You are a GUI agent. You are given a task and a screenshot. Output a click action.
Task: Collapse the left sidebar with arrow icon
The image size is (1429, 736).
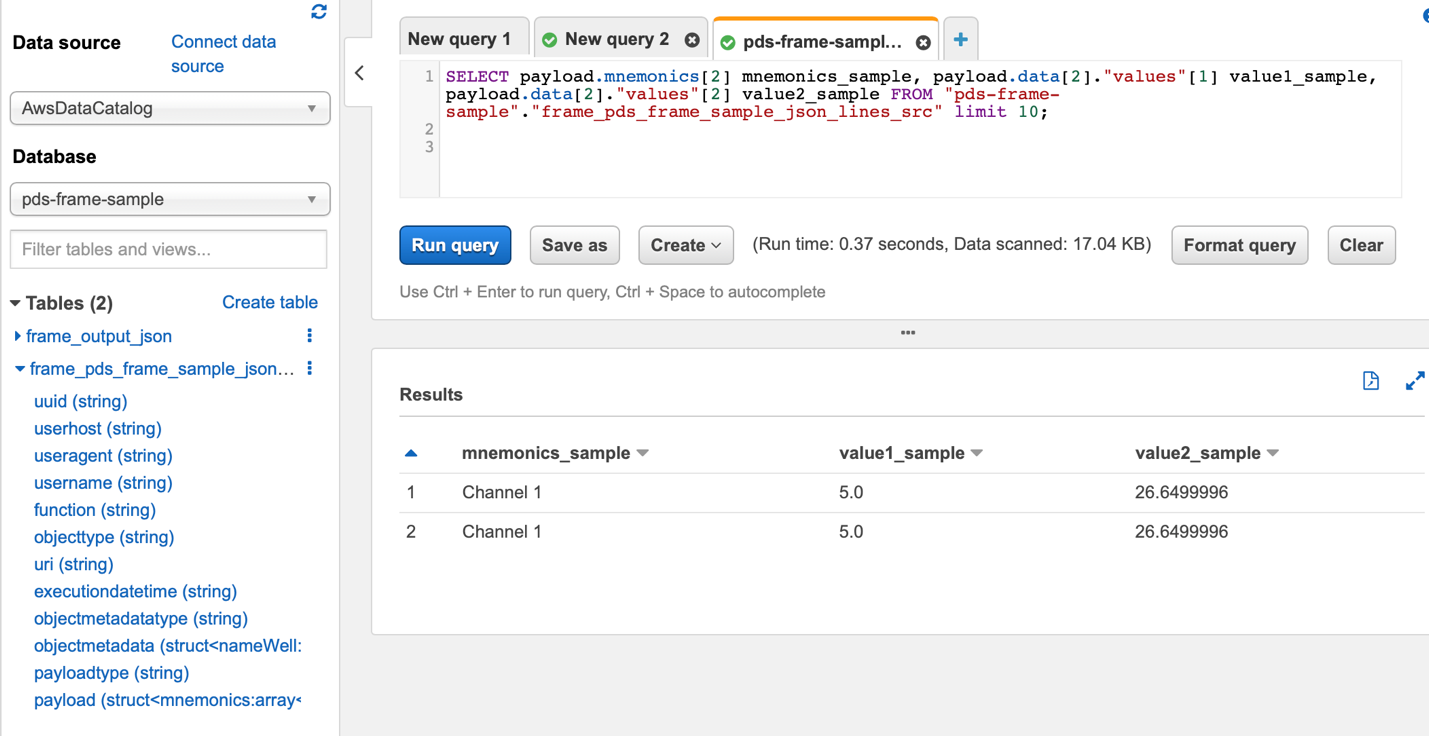[x=359, y=73]
